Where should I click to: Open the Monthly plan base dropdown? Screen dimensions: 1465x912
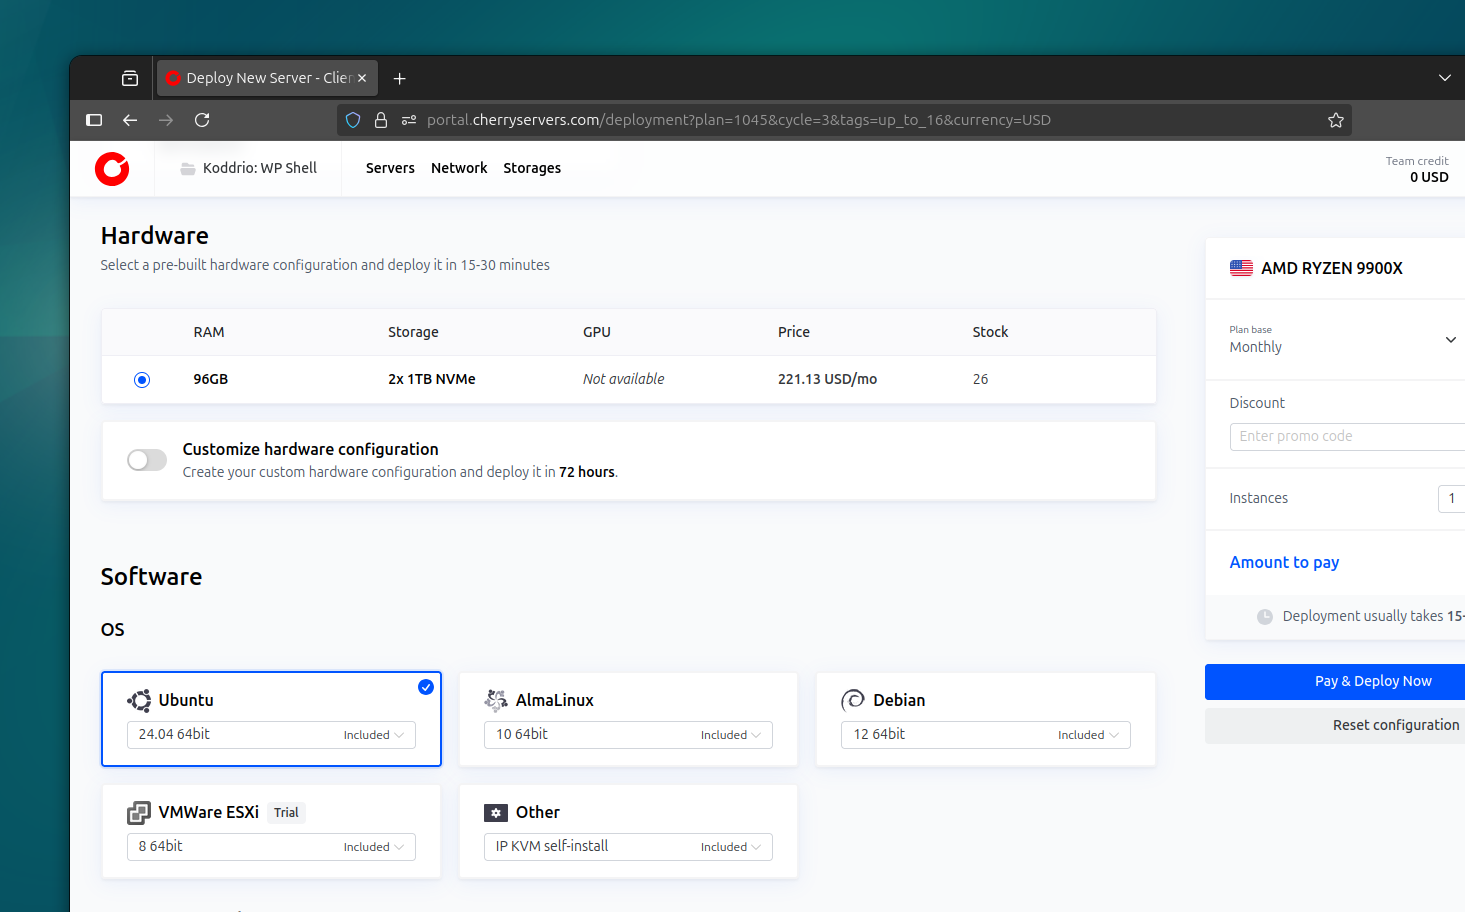tap(1343, 340)
